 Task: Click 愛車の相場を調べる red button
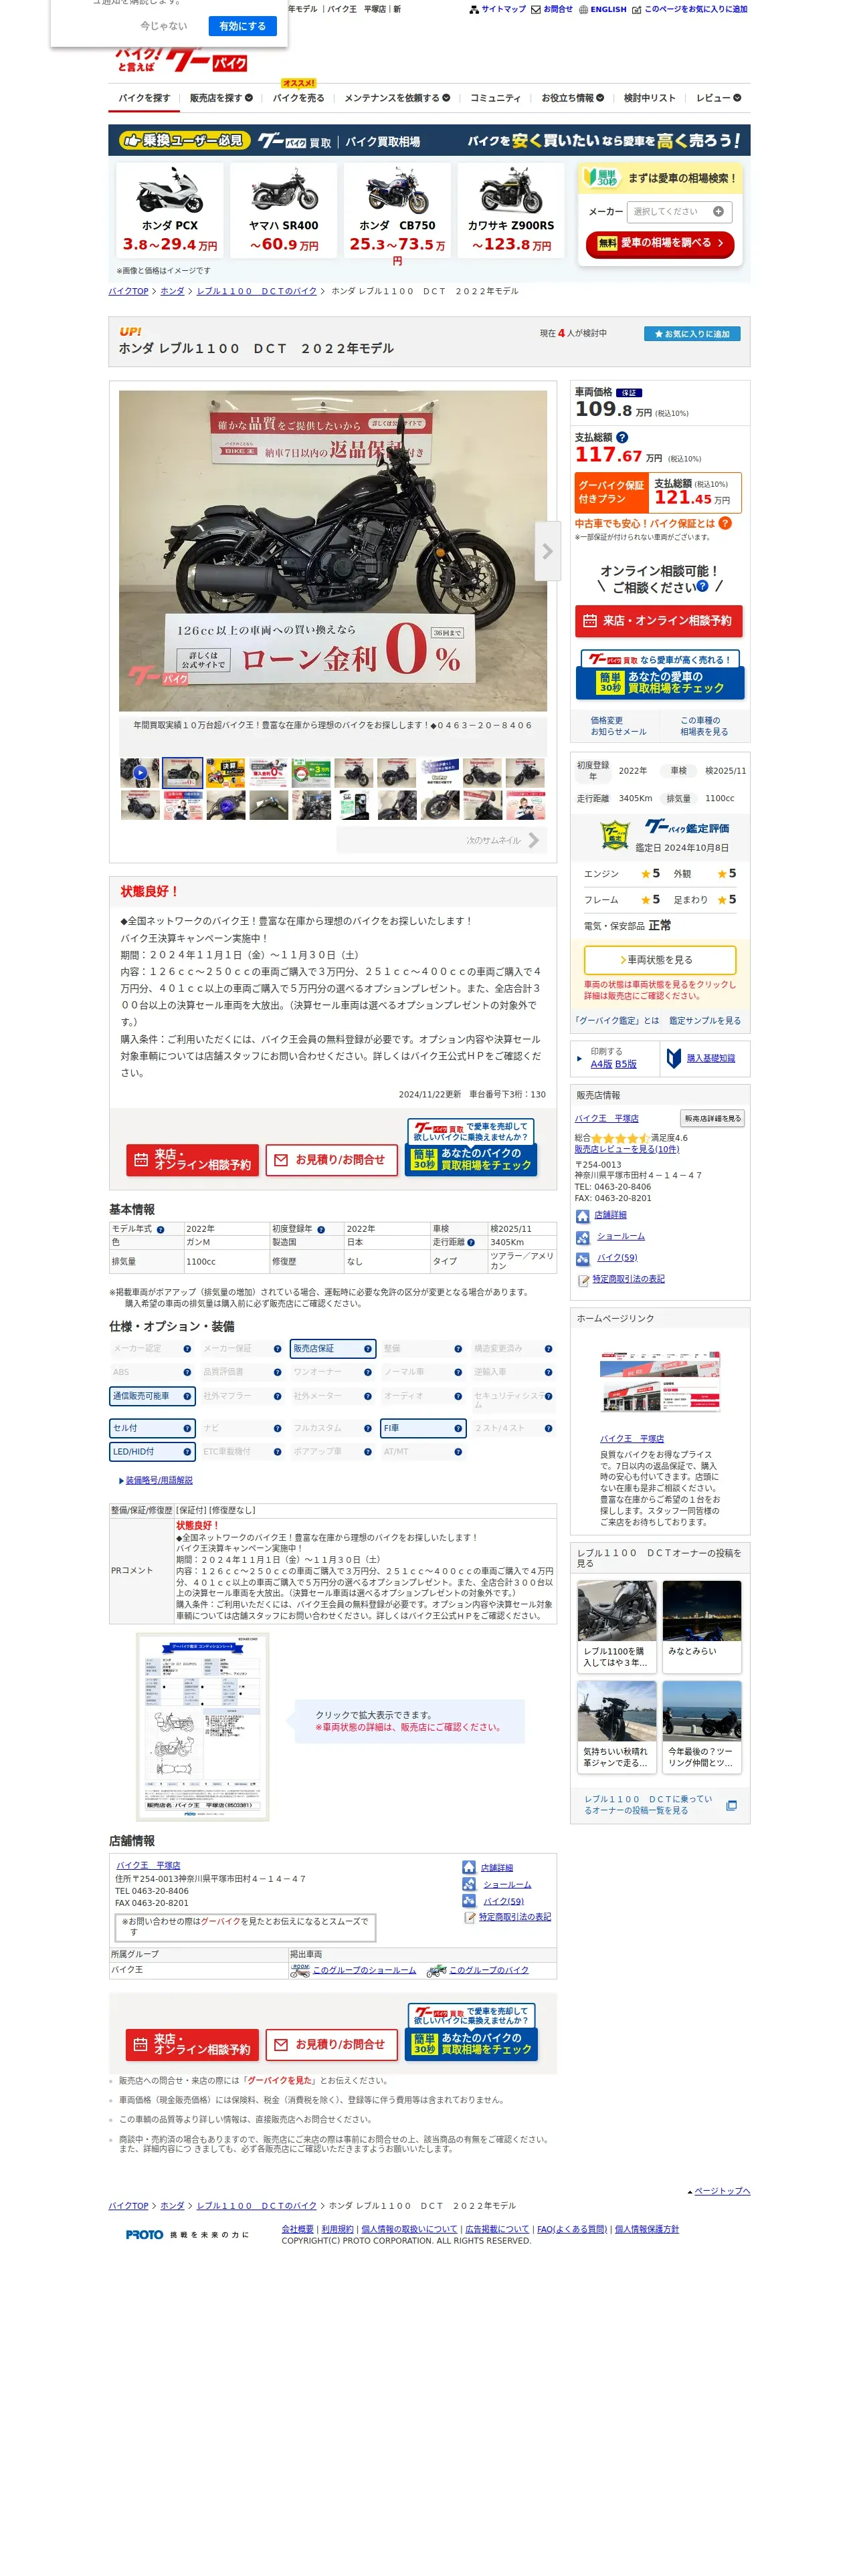point(660,244)
